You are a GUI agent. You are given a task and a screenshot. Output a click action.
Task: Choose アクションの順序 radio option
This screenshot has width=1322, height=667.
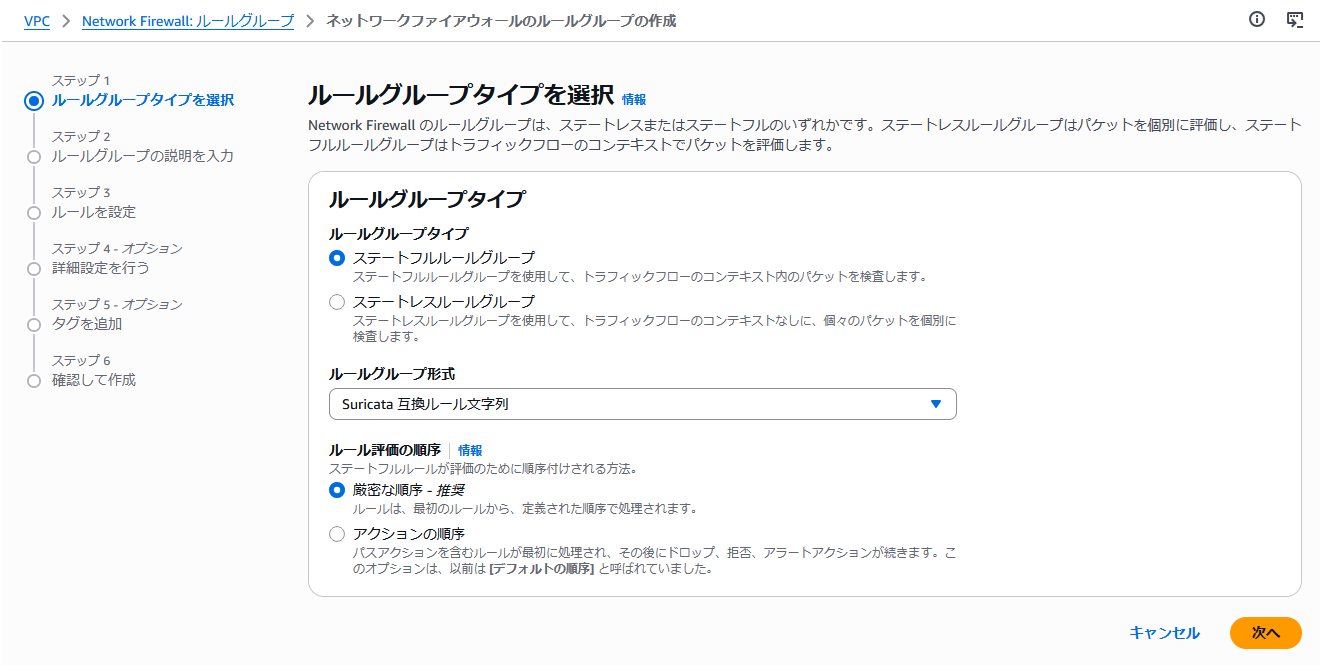[337, 534]
